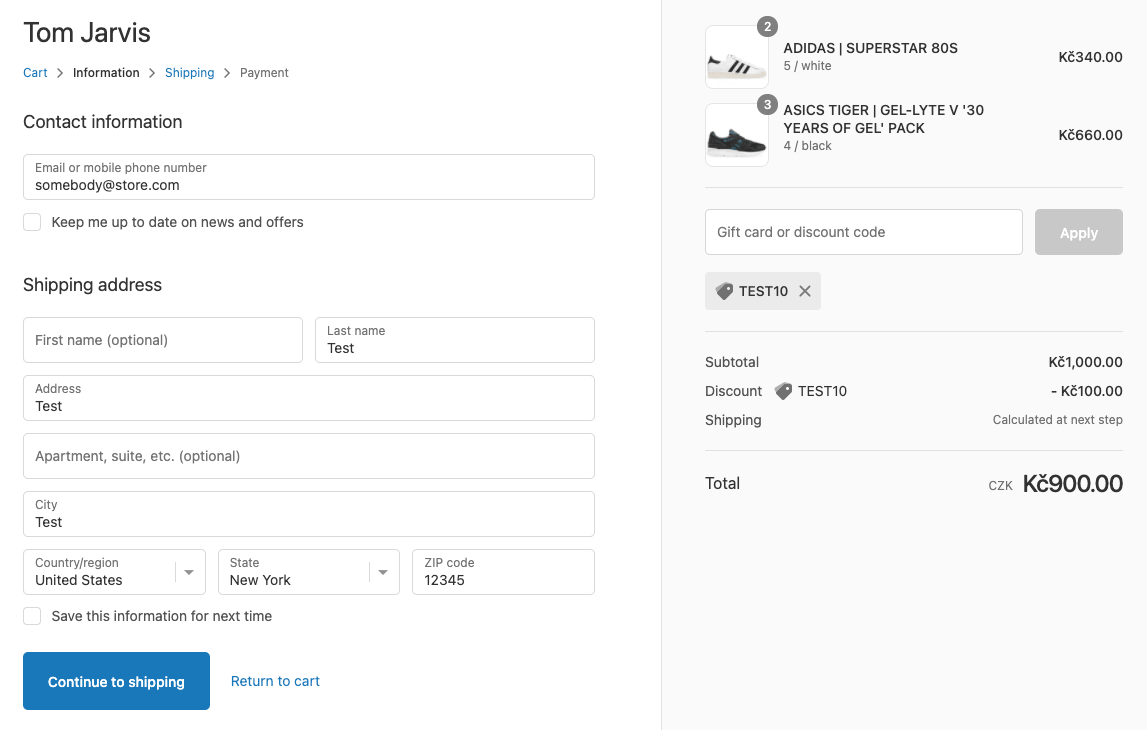Click the discount tag icon beside TEST10 chip
Screen dimensions: 1147x730
point(725,291)
